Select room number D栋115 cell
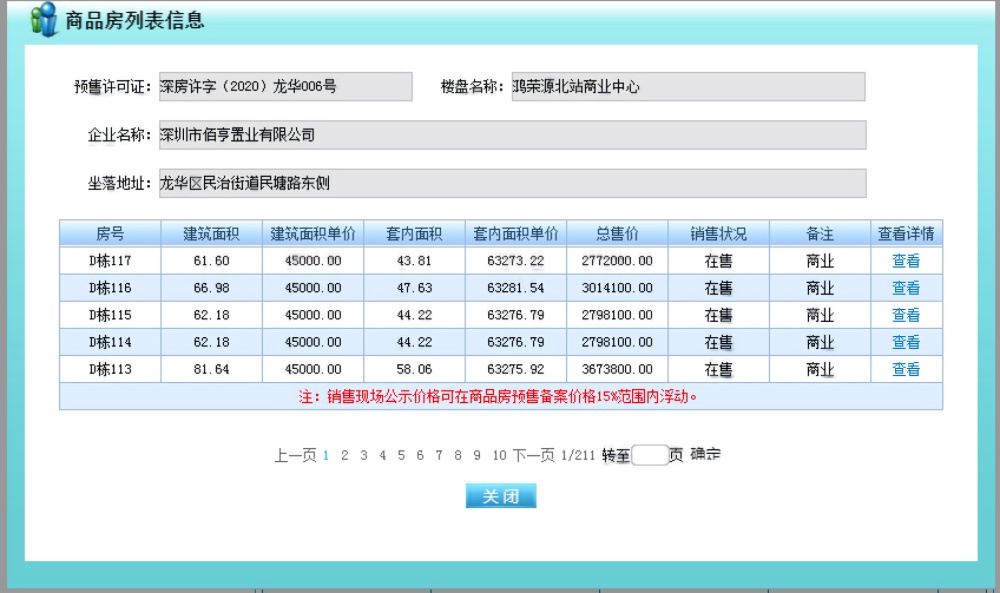This screenshot has height=593, width=1000. pyautogui.click(x=110, y=315)
